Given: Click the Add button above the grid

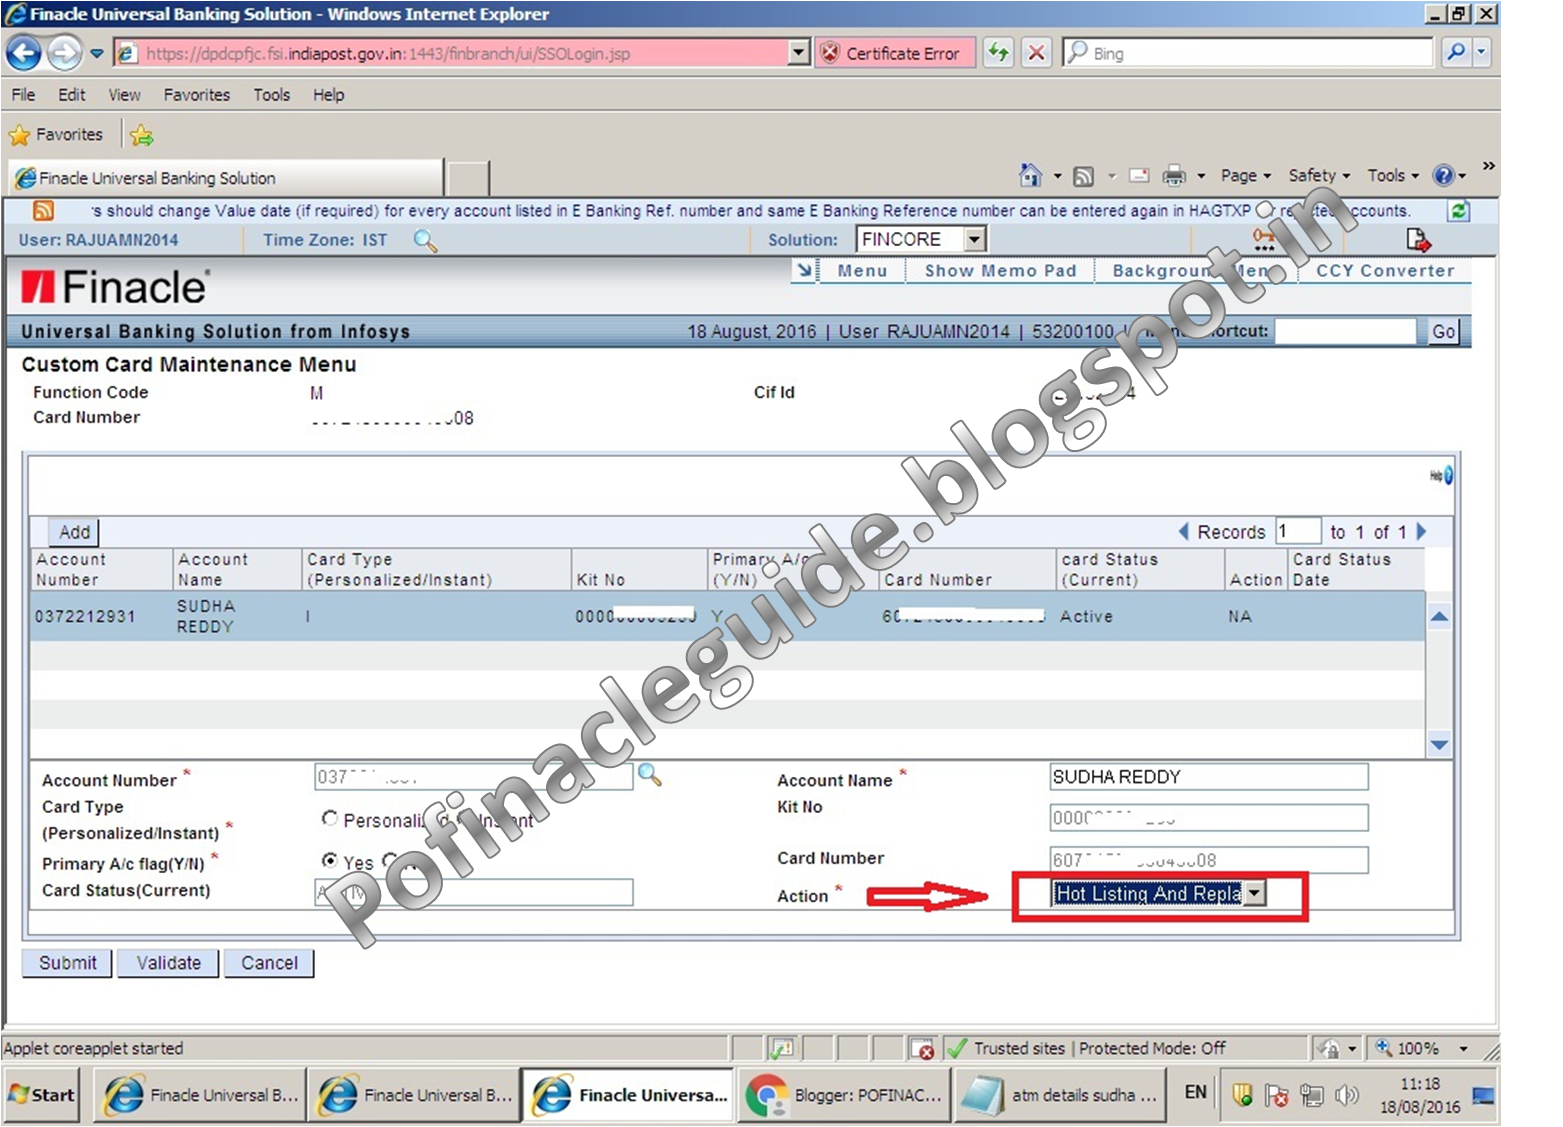Looking at the screenshot, I should [x=73, y=531].
